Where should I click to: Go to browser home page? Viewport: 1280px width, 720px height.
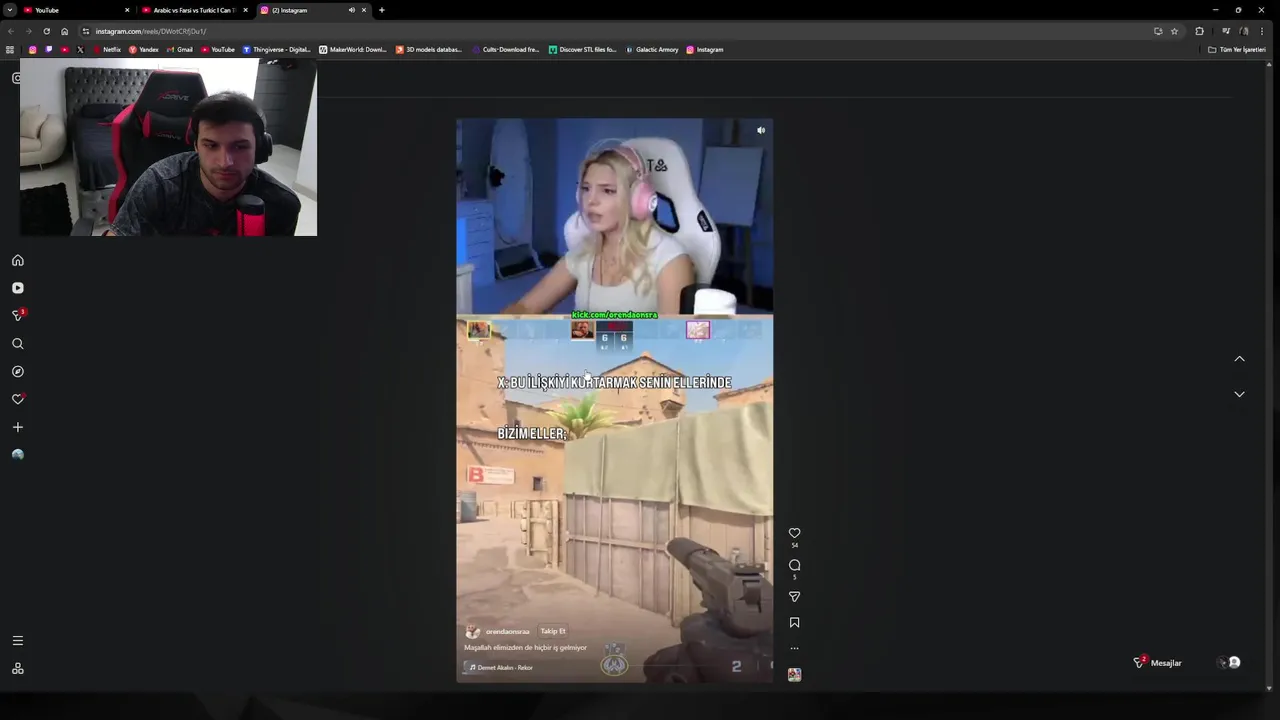point(64,31)
